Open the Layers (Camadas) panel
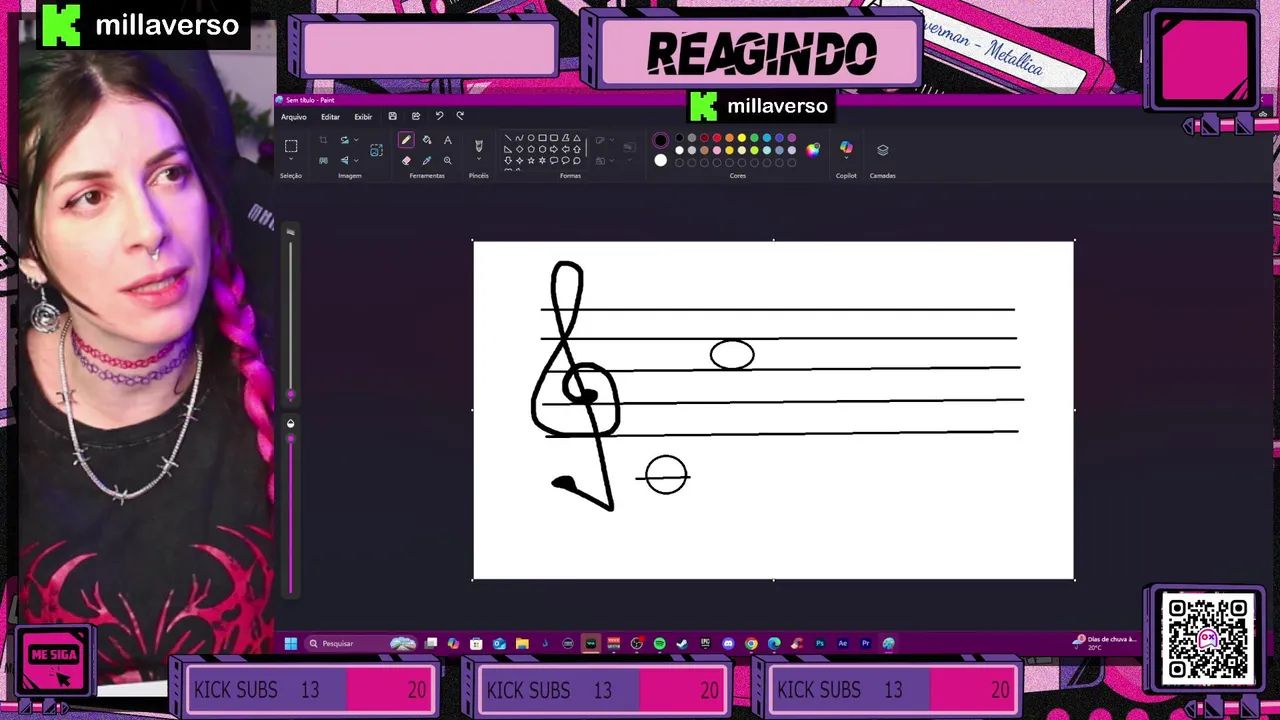 [x=882, y=150]
